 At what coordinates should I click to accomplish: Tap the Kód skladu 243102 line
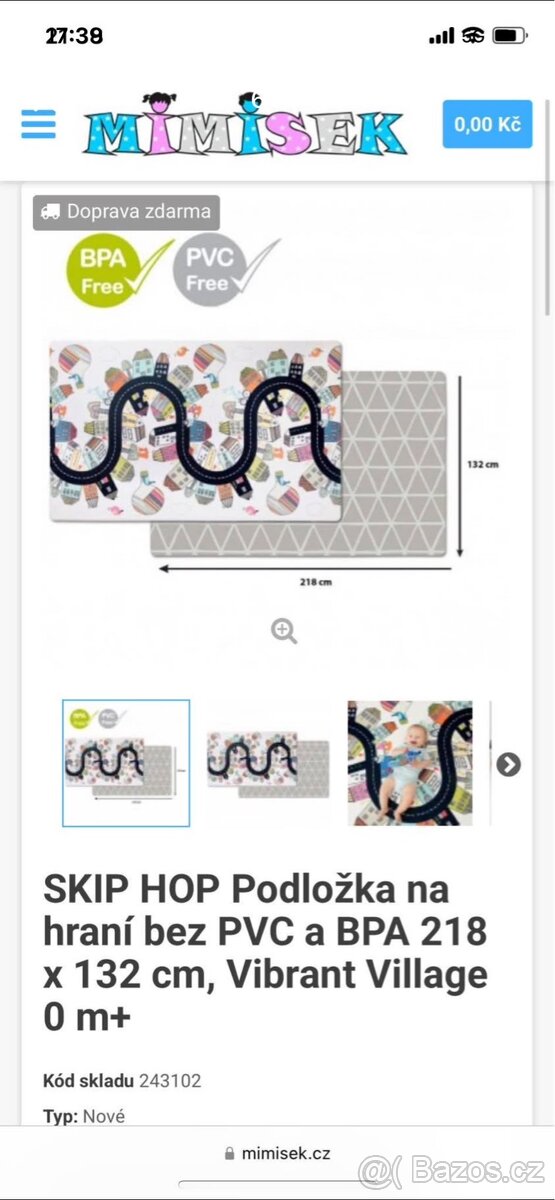(122, 1080)
